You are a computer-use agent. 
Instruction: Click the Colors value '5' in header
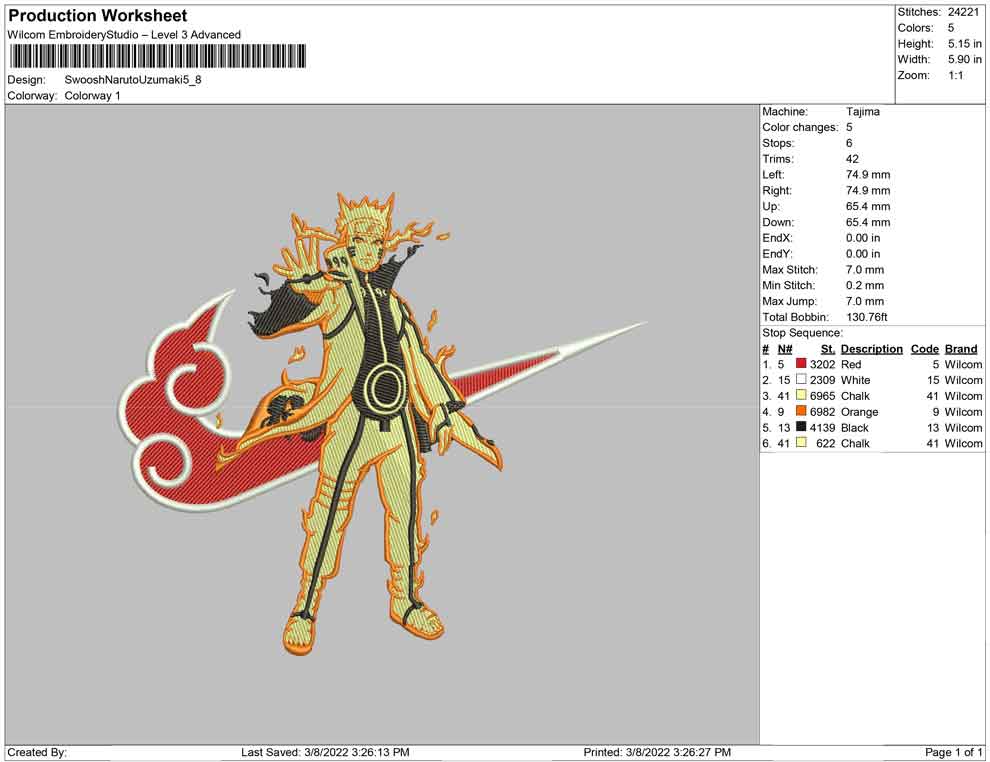tap(951, 28)
